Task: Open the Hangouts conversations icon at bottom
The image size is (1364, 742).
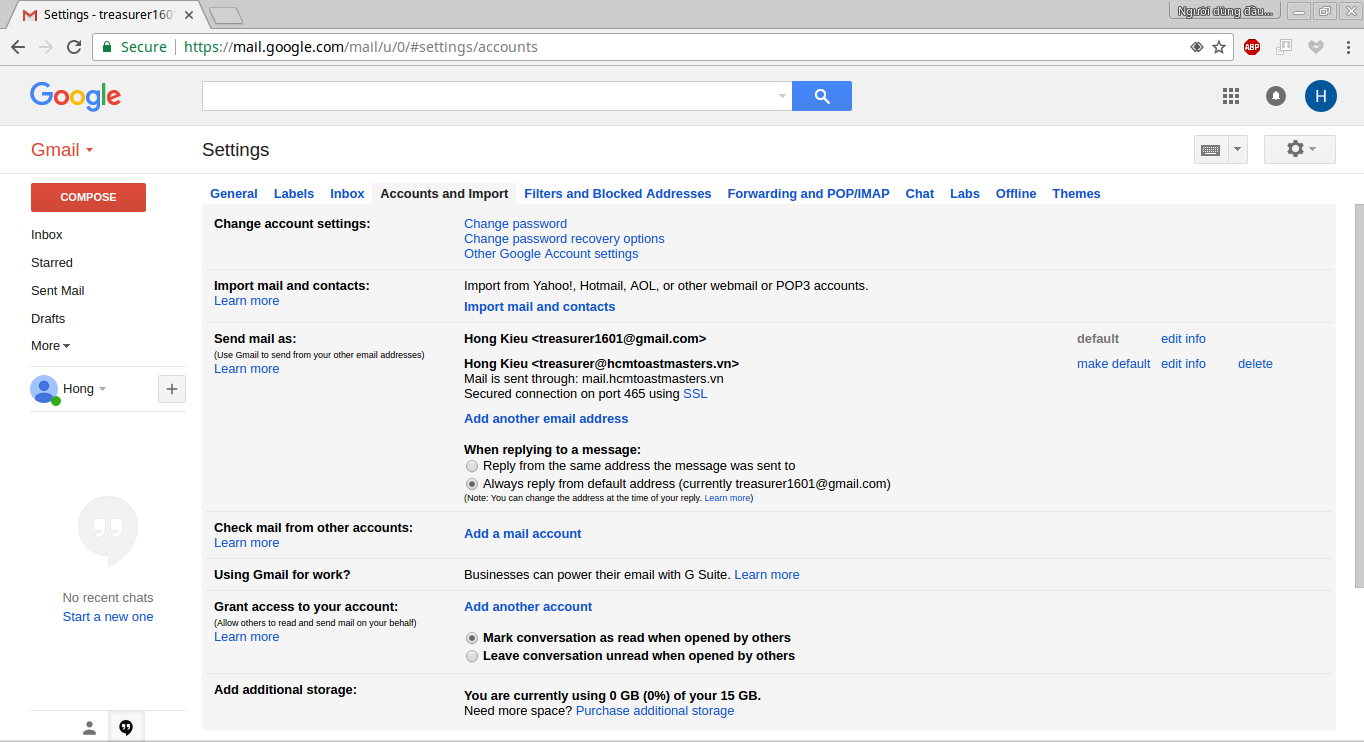Action: (126, 727)
